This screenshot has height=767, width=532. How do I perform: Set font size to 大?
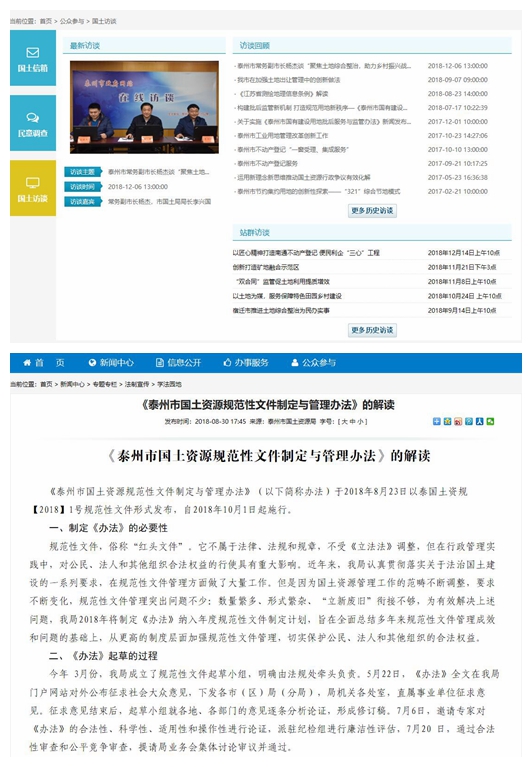coord(344,421)
